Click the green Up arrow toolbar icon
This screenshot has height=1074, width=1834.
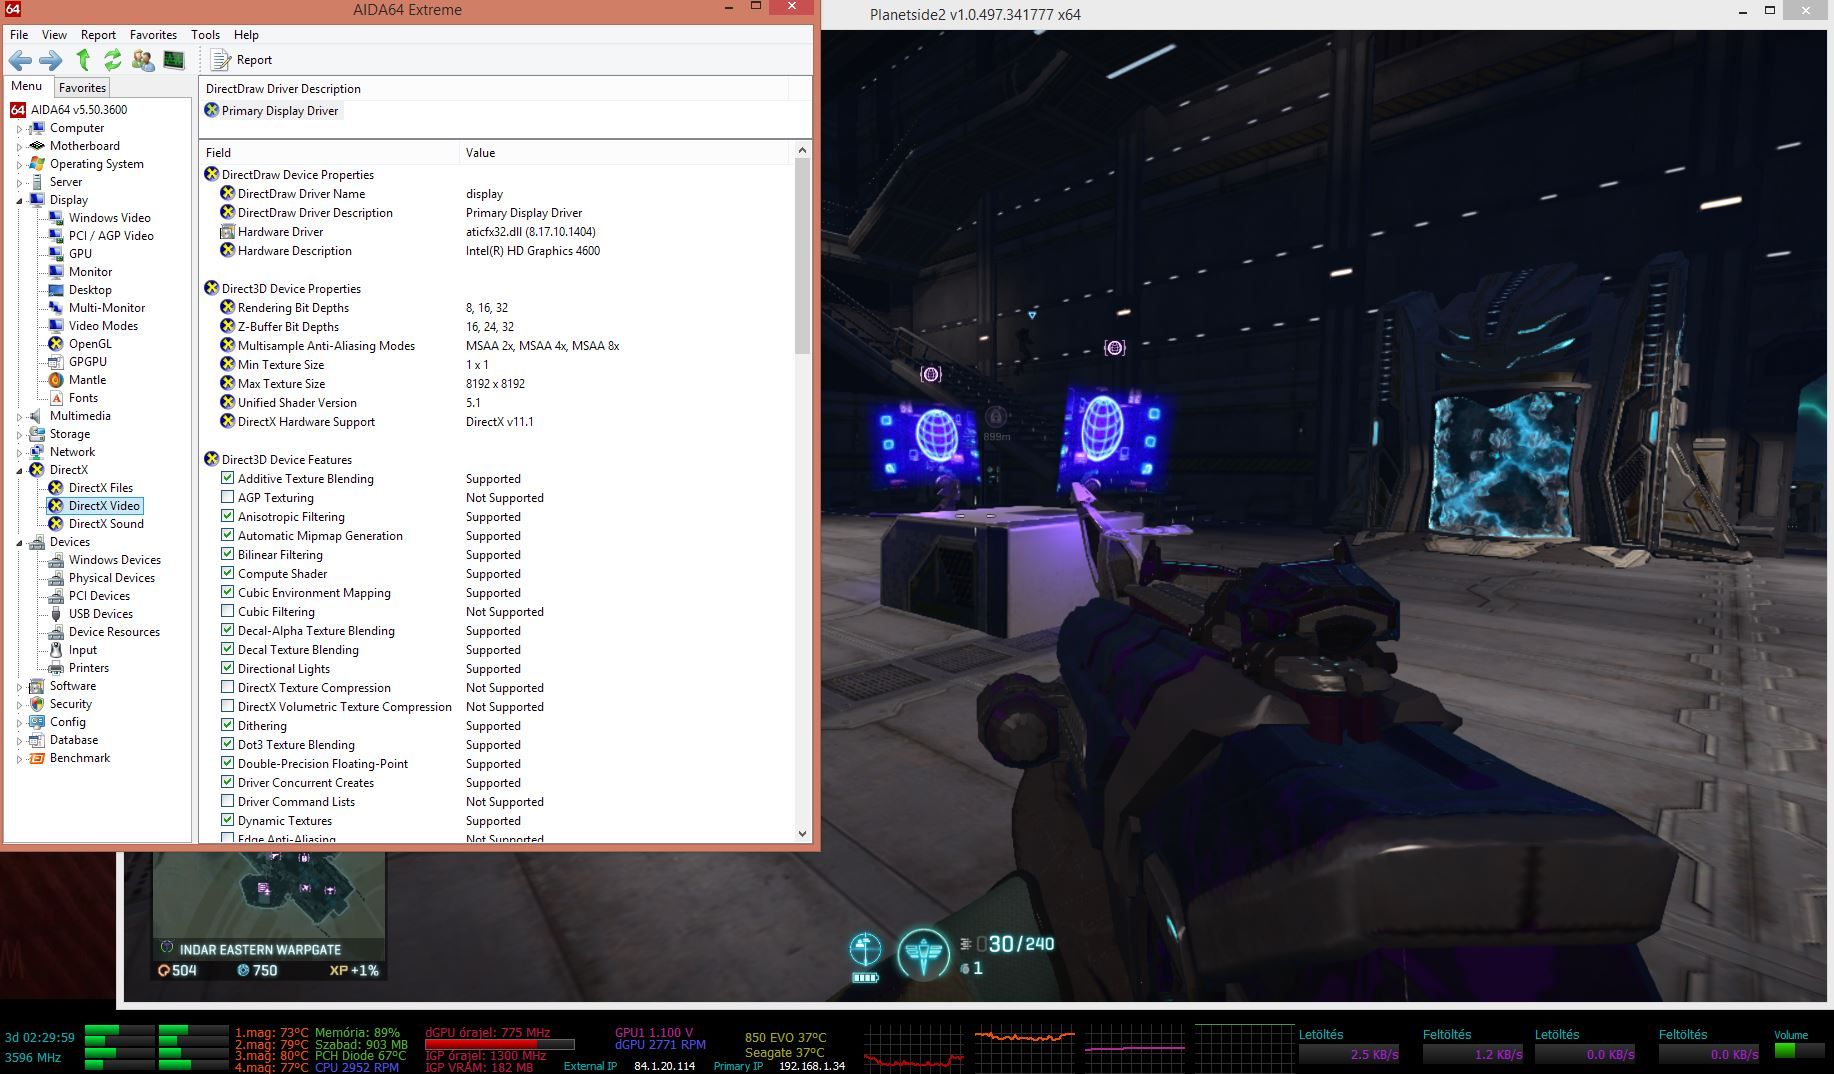(84, 60)
